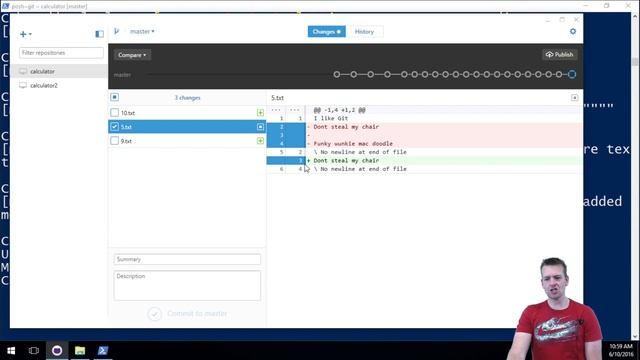Check the 10.txt file checkbox
This screenshot has width=640, height=360.
[115, 113]
